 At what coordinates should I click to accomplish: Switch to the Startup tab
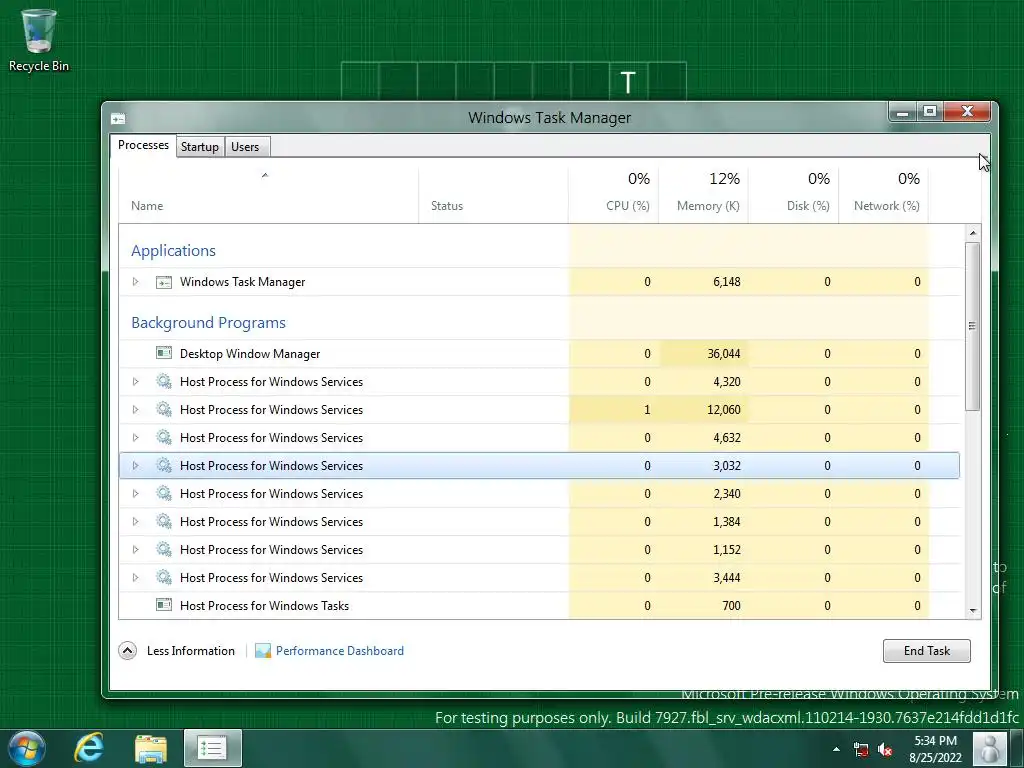200,147
